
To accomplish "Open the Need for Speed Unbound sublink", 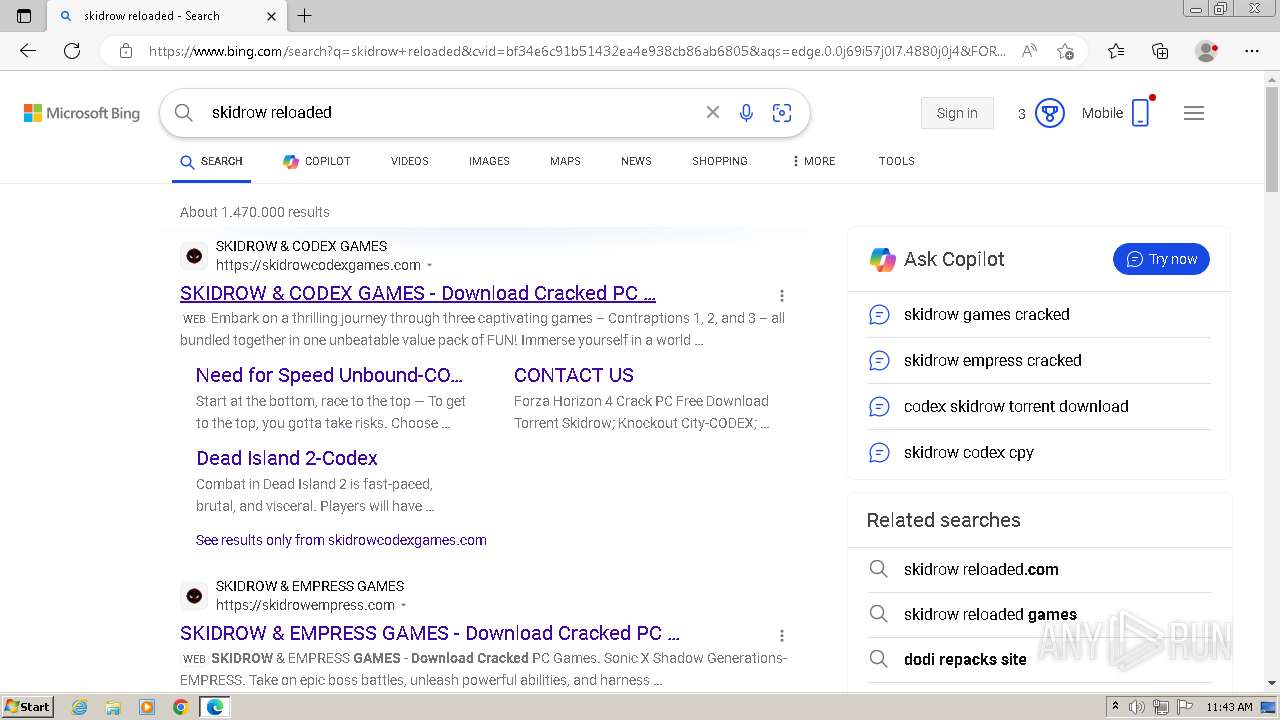I will [329, 375].
